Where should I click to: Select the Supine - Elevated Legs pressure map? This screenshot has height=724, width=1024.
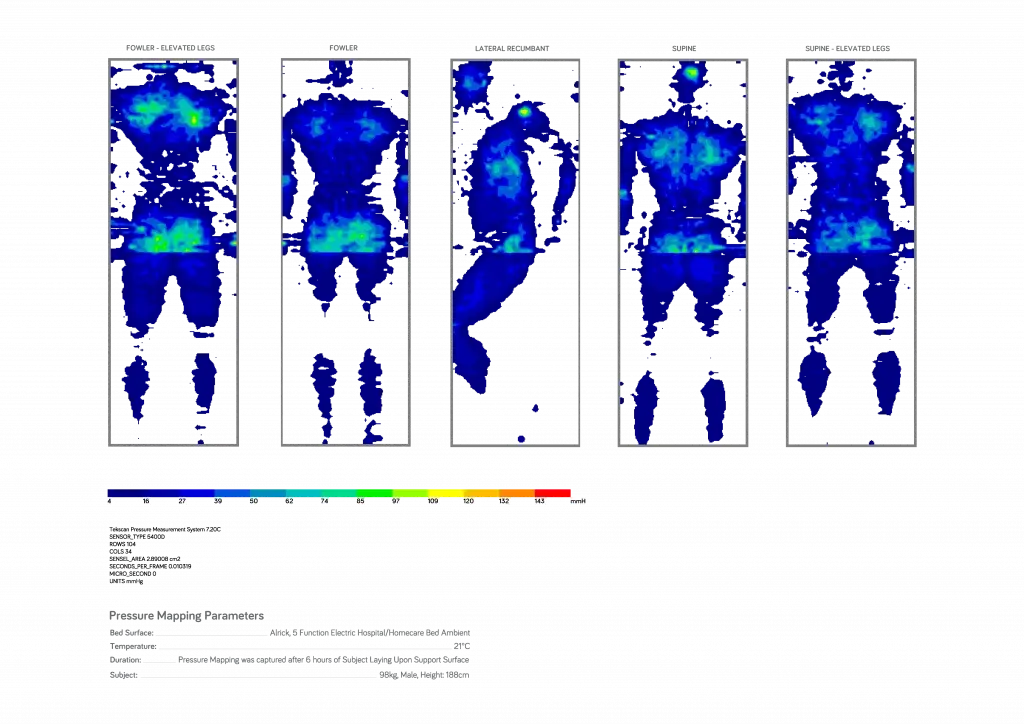[x=852, y=253]
